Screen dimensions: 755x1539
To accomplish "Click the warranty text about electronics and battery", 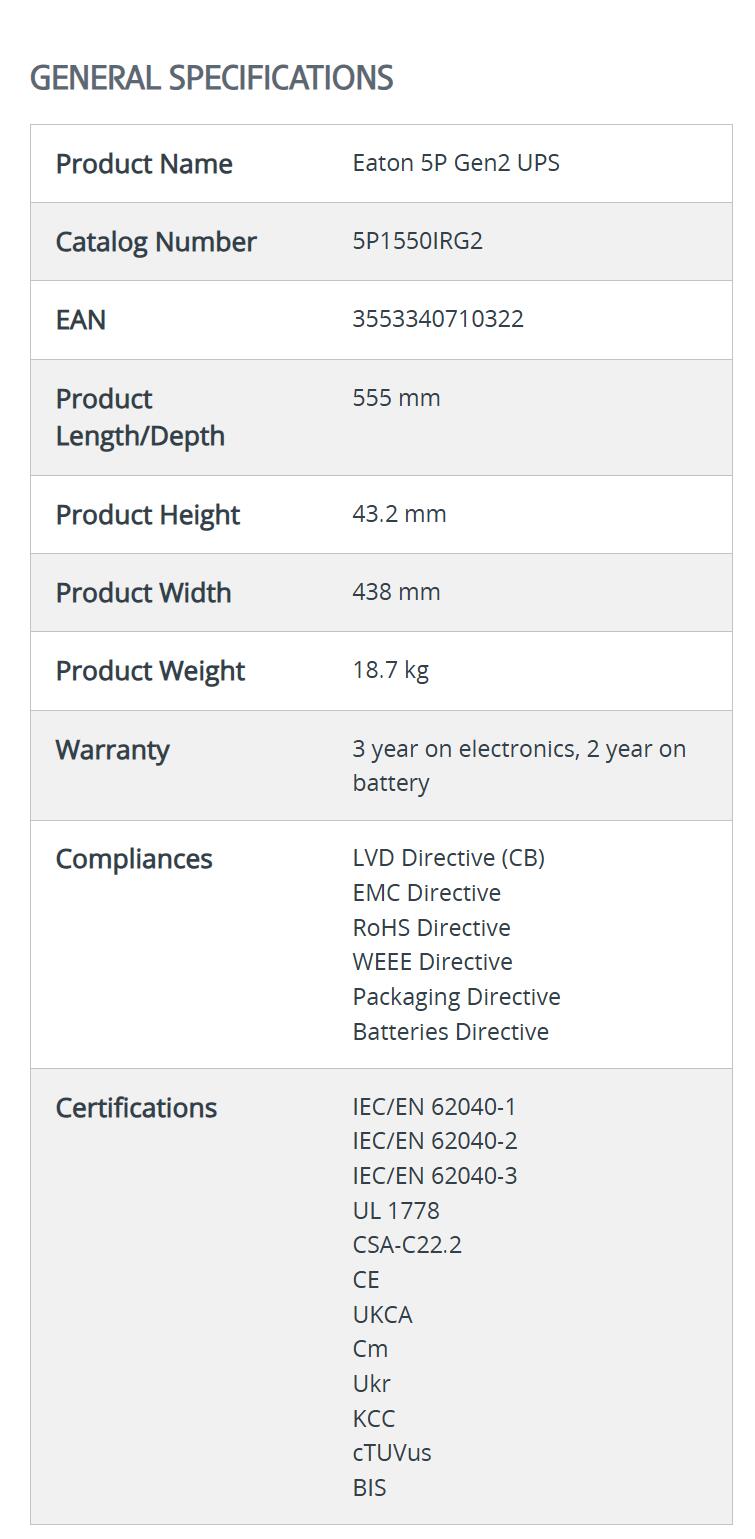I will click(518, 765).
